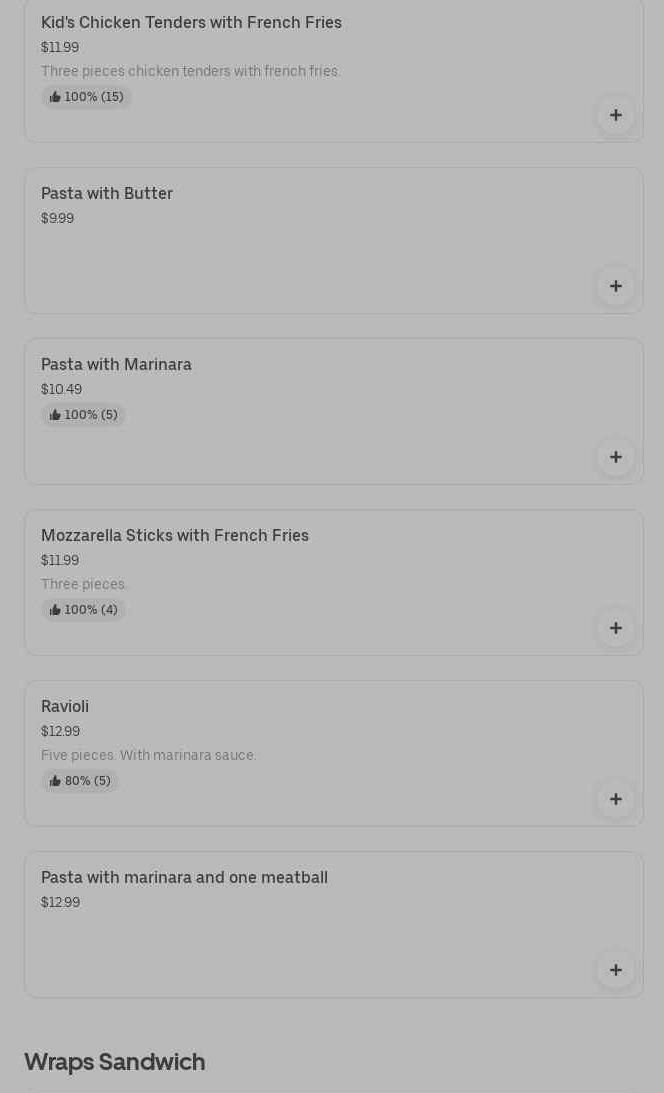Screen dimensions: 664x1093
Task: Open Mozzarella Sticks with French Fries details
Action: click(175, 535)
